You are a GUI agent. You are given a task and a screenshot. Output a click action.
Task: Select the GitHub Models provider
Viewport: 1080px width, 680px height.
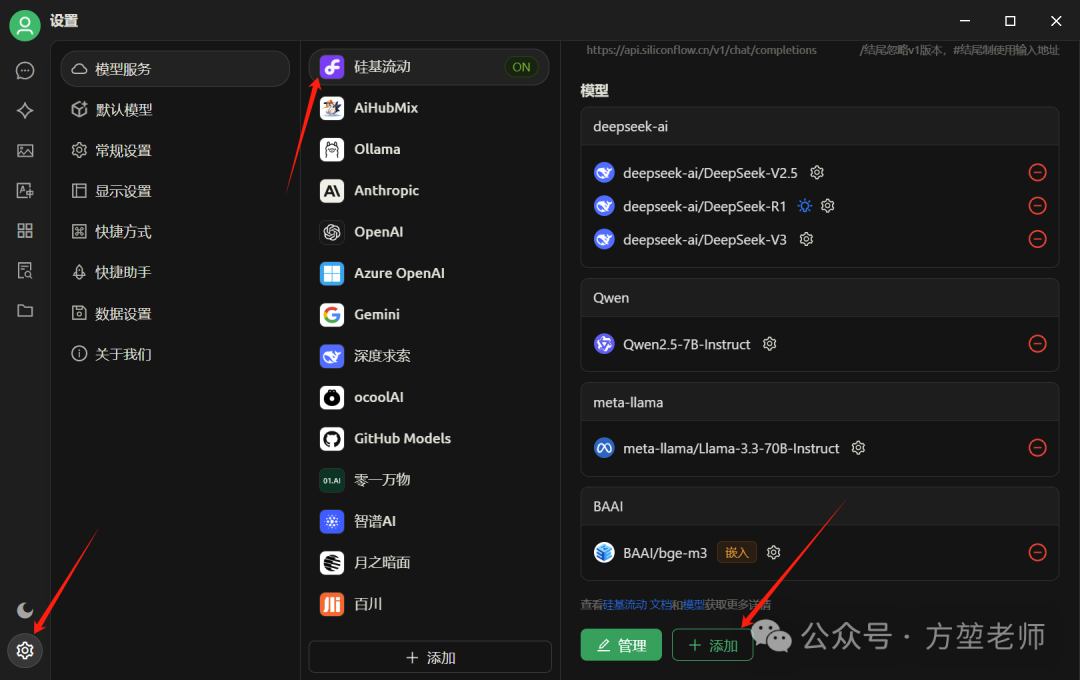tap(429, 439)
